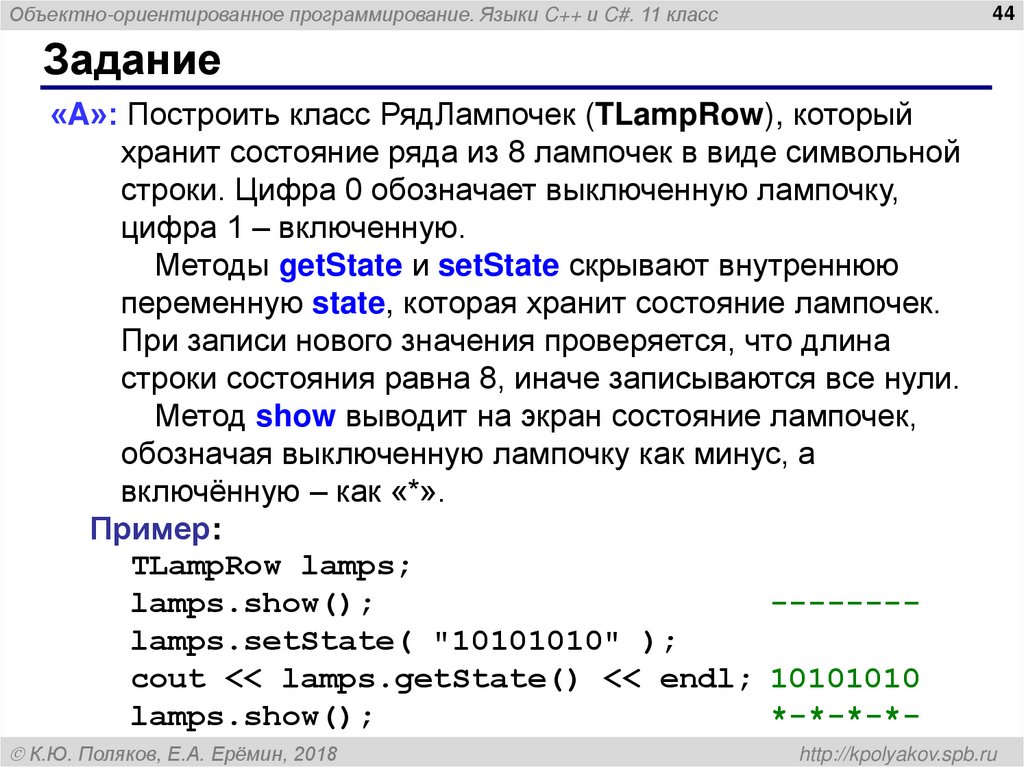Open the kpolyakov.spb.ru link in the footer
The height and width of the screenshot is (767, 1024).
click(x=899, y=755)
